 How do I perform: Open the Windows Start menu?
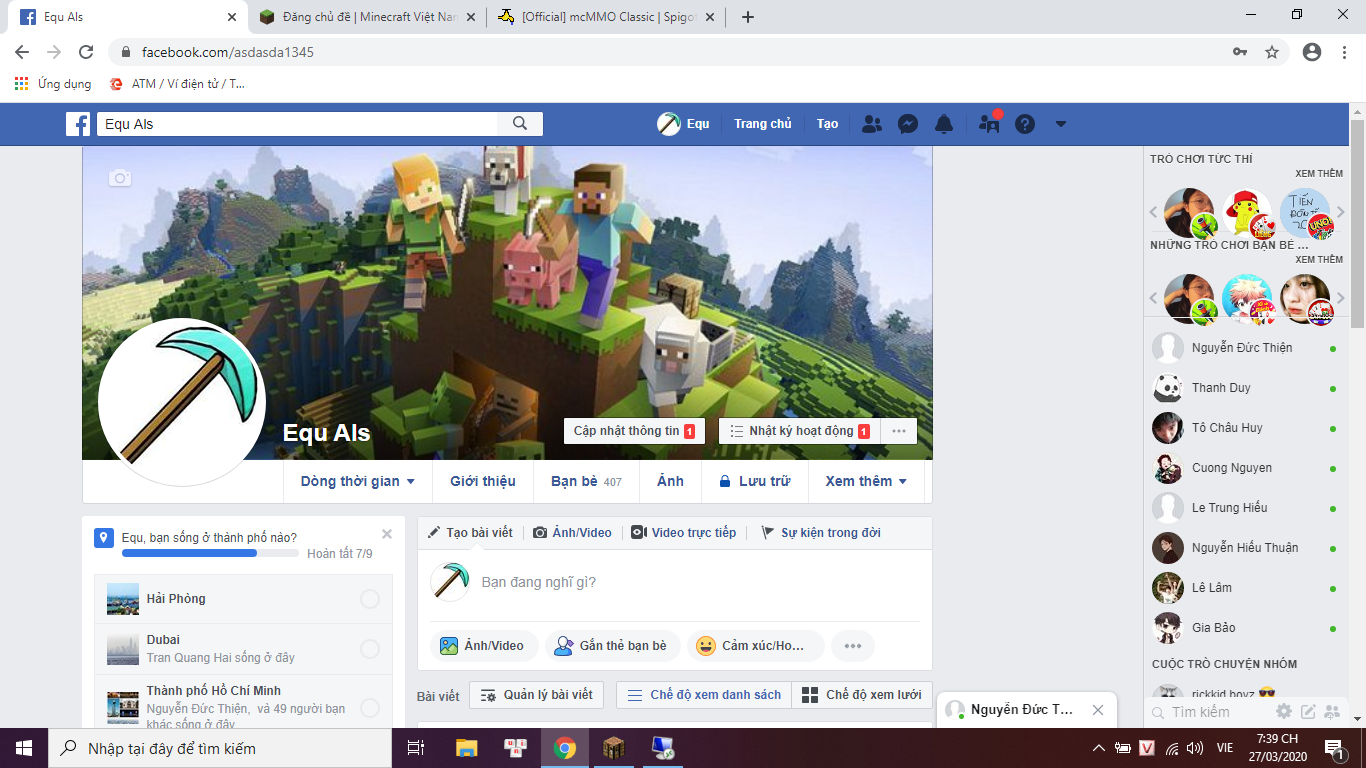tap(24, 748)
